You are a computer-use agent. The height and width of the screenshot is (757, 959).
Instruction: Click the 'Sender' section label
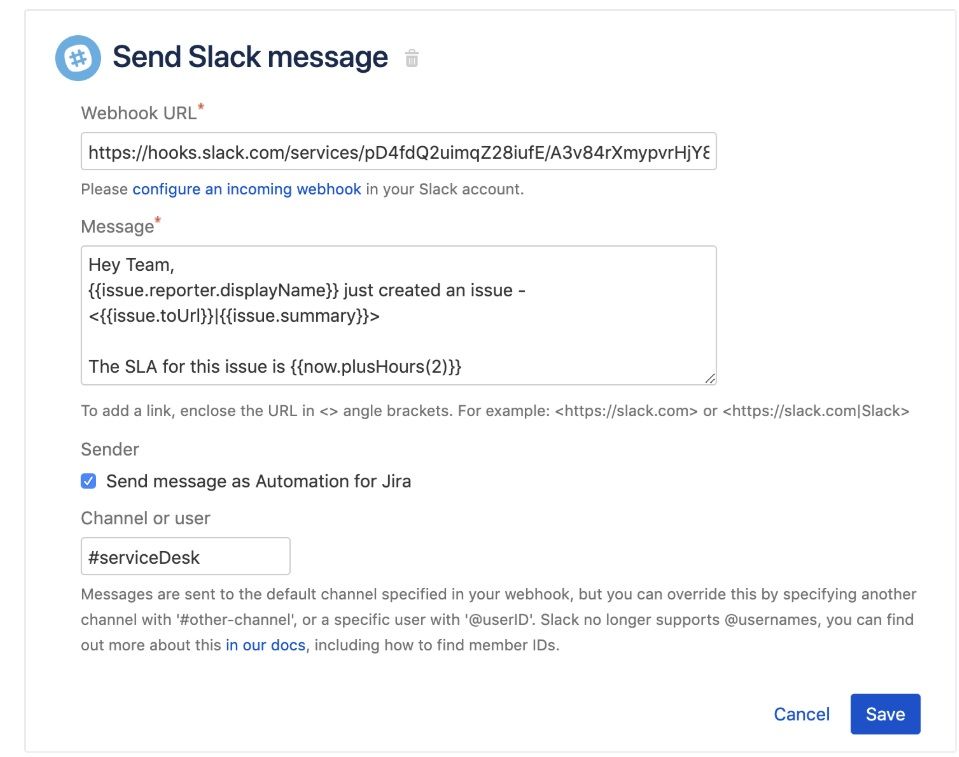pos(110,449)
